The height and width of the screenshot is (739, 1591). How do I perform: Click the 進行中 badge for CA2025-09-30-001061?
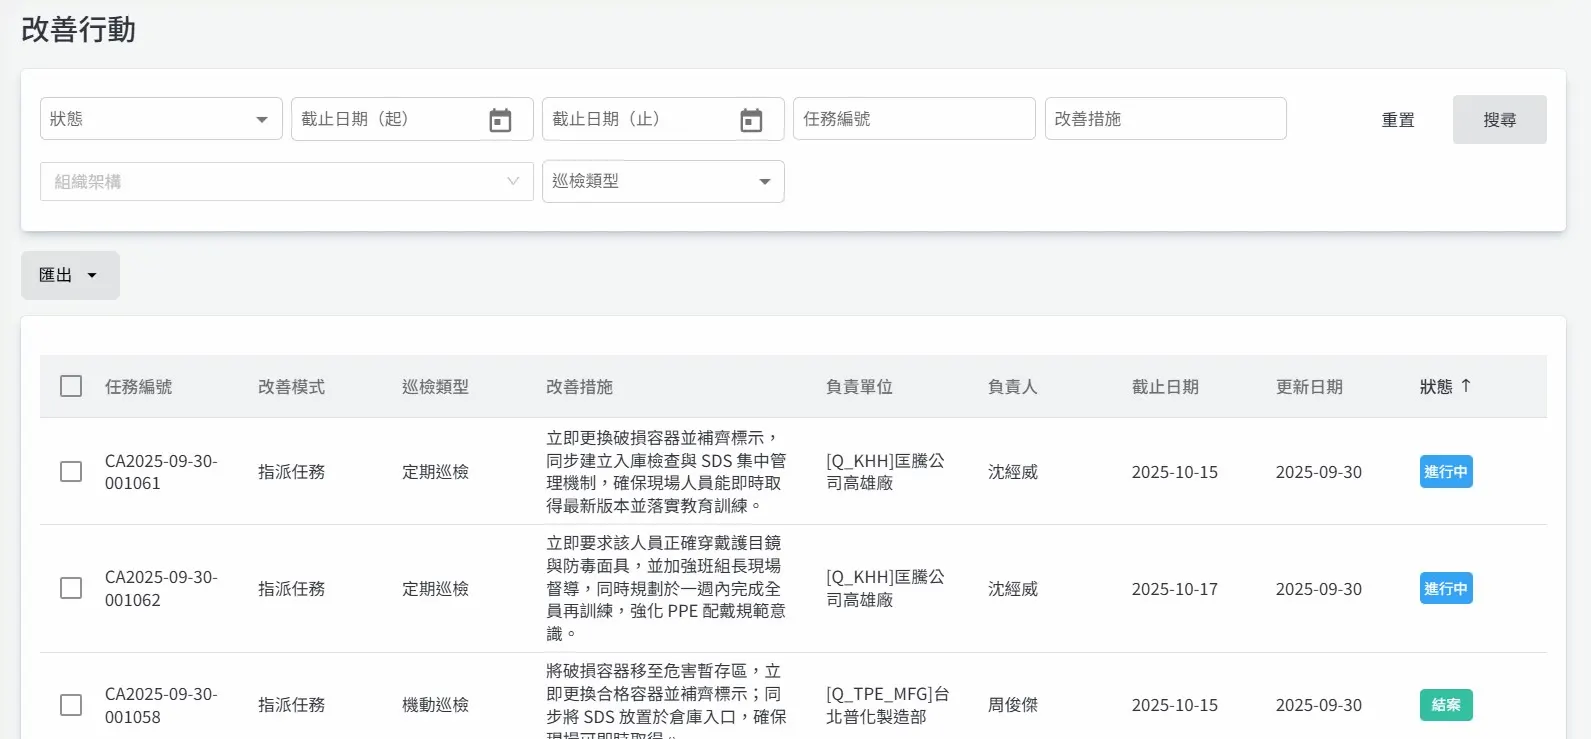click(1445, 472)
